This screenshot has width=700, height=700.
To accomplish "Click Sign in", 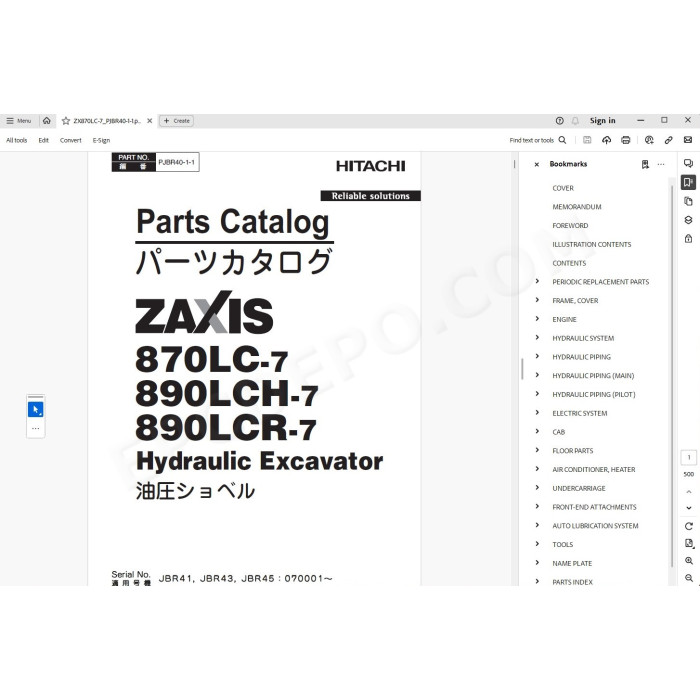I will point(602,121).
